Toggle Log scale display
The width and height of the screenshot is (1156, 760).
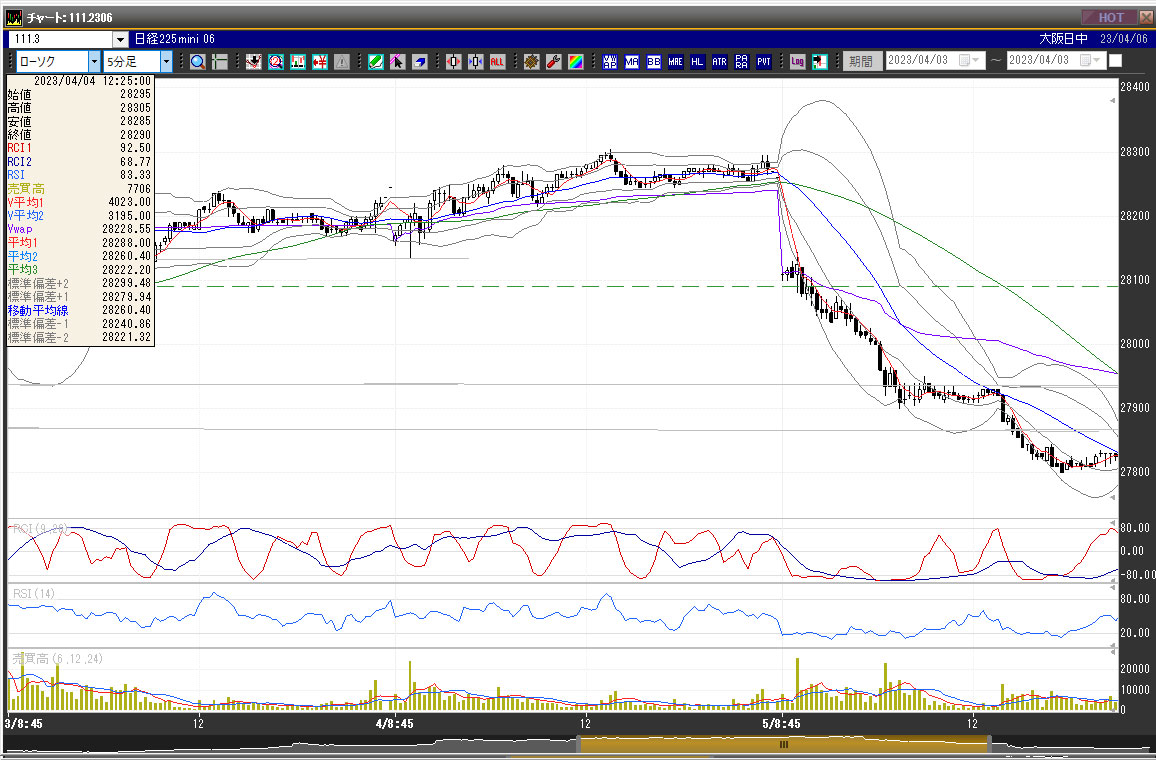798,62
